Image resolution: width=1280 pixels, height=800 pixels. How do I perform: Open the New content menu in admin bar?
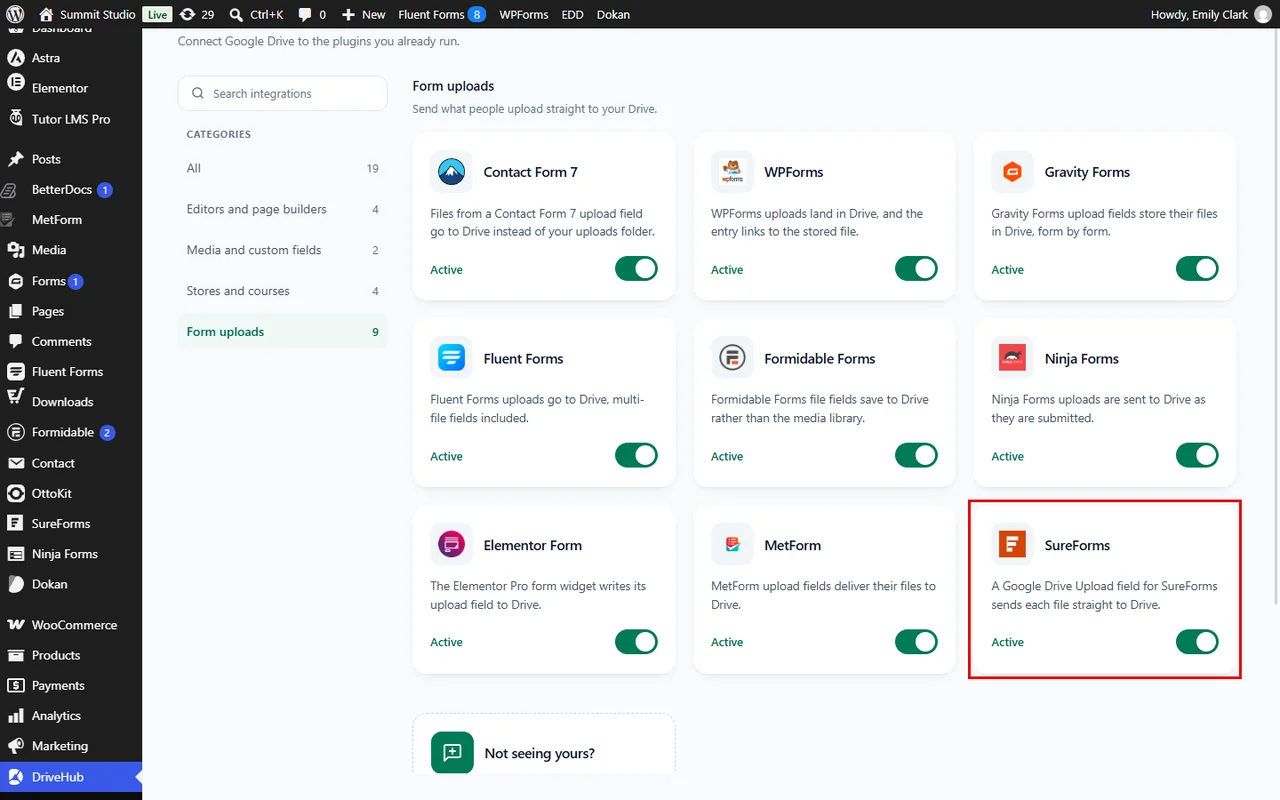(x=363, y=15)
